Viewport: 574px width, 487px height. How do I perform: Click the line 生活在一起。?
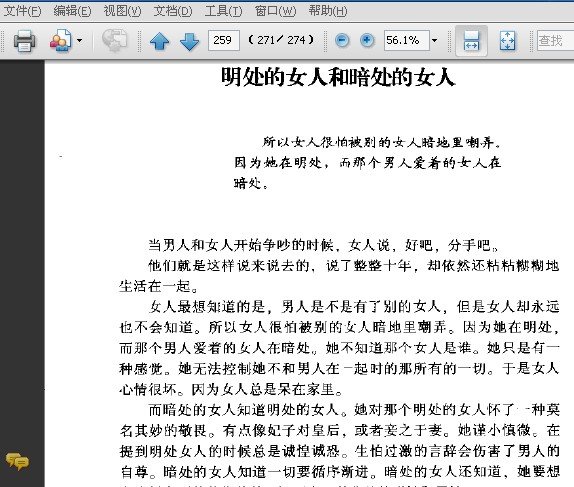click(x=159, y=286)
